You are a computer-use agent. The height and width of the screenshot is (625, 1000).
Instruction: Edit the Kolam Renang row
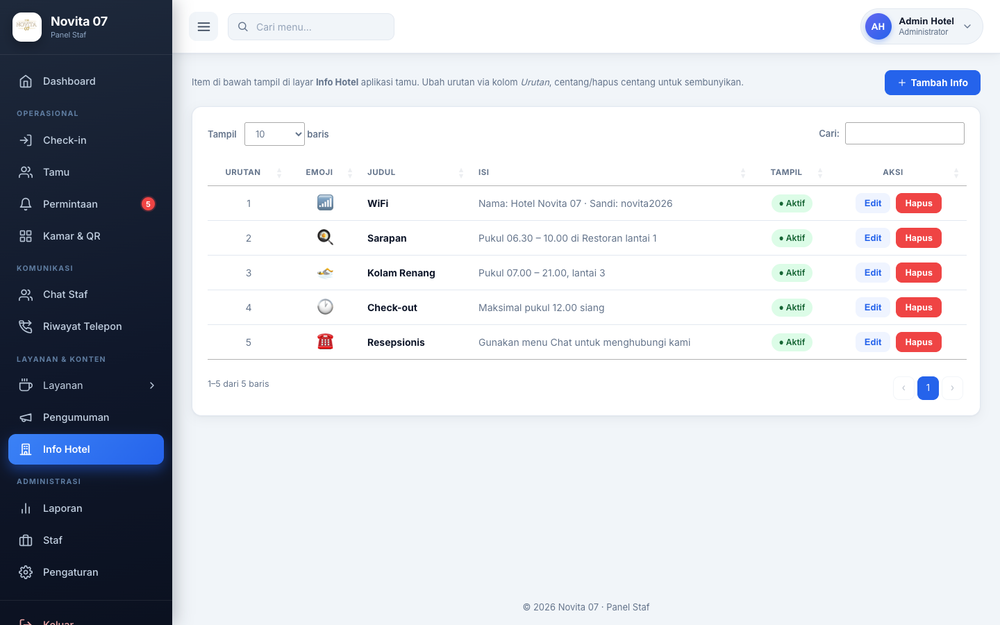click(x=872, y=272)
